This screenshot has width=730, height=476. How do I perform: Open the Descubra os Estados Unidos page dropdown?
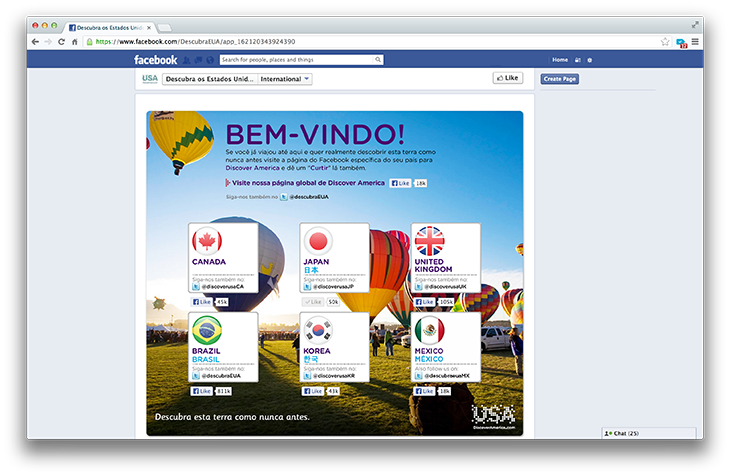click(x=208, y=78)
